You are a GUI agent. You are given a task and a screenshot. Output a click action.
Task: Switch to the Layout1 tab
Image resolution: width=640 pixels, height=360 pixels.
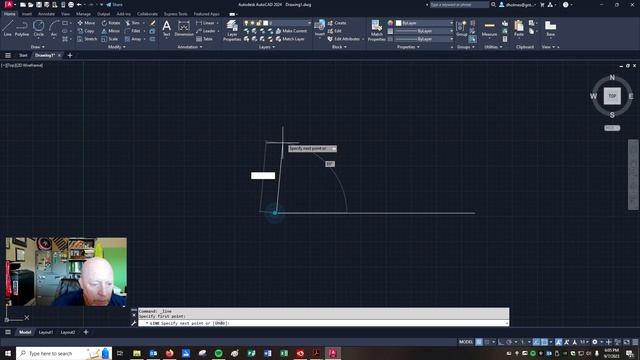46,332
